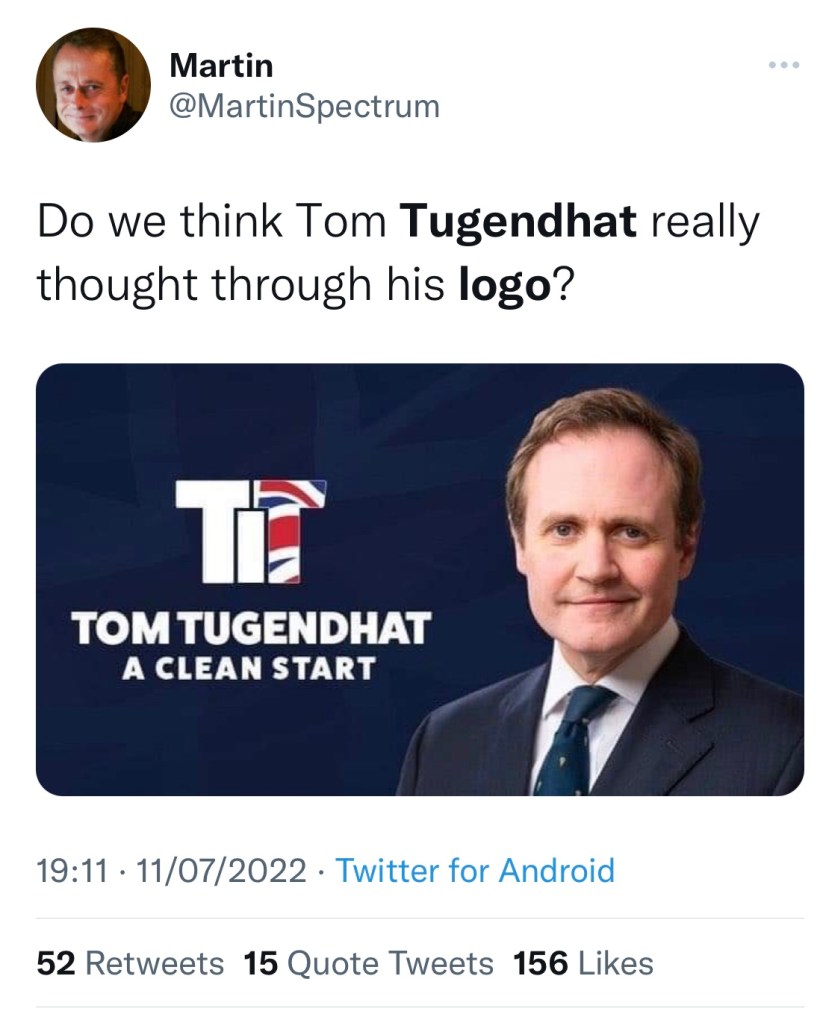Image resolution: width=823 pixels, height=1023 pixels.
Task: Open the Martin display name profile
Action: pyautogui.click(x=221, y=66)
